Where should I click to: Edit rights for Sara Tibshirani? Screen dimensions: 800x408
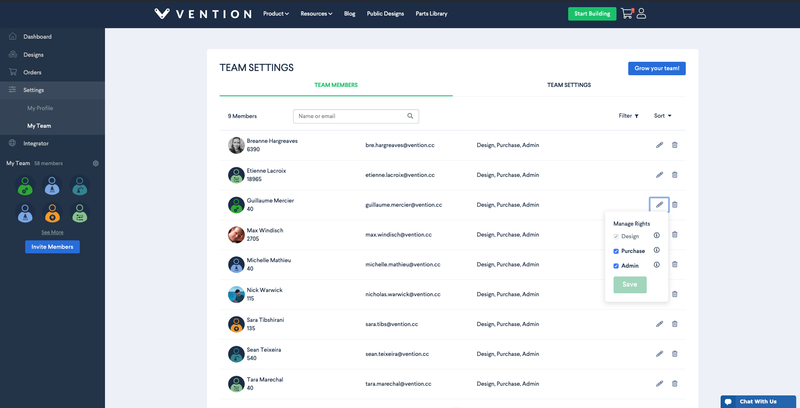pos(659,324)
